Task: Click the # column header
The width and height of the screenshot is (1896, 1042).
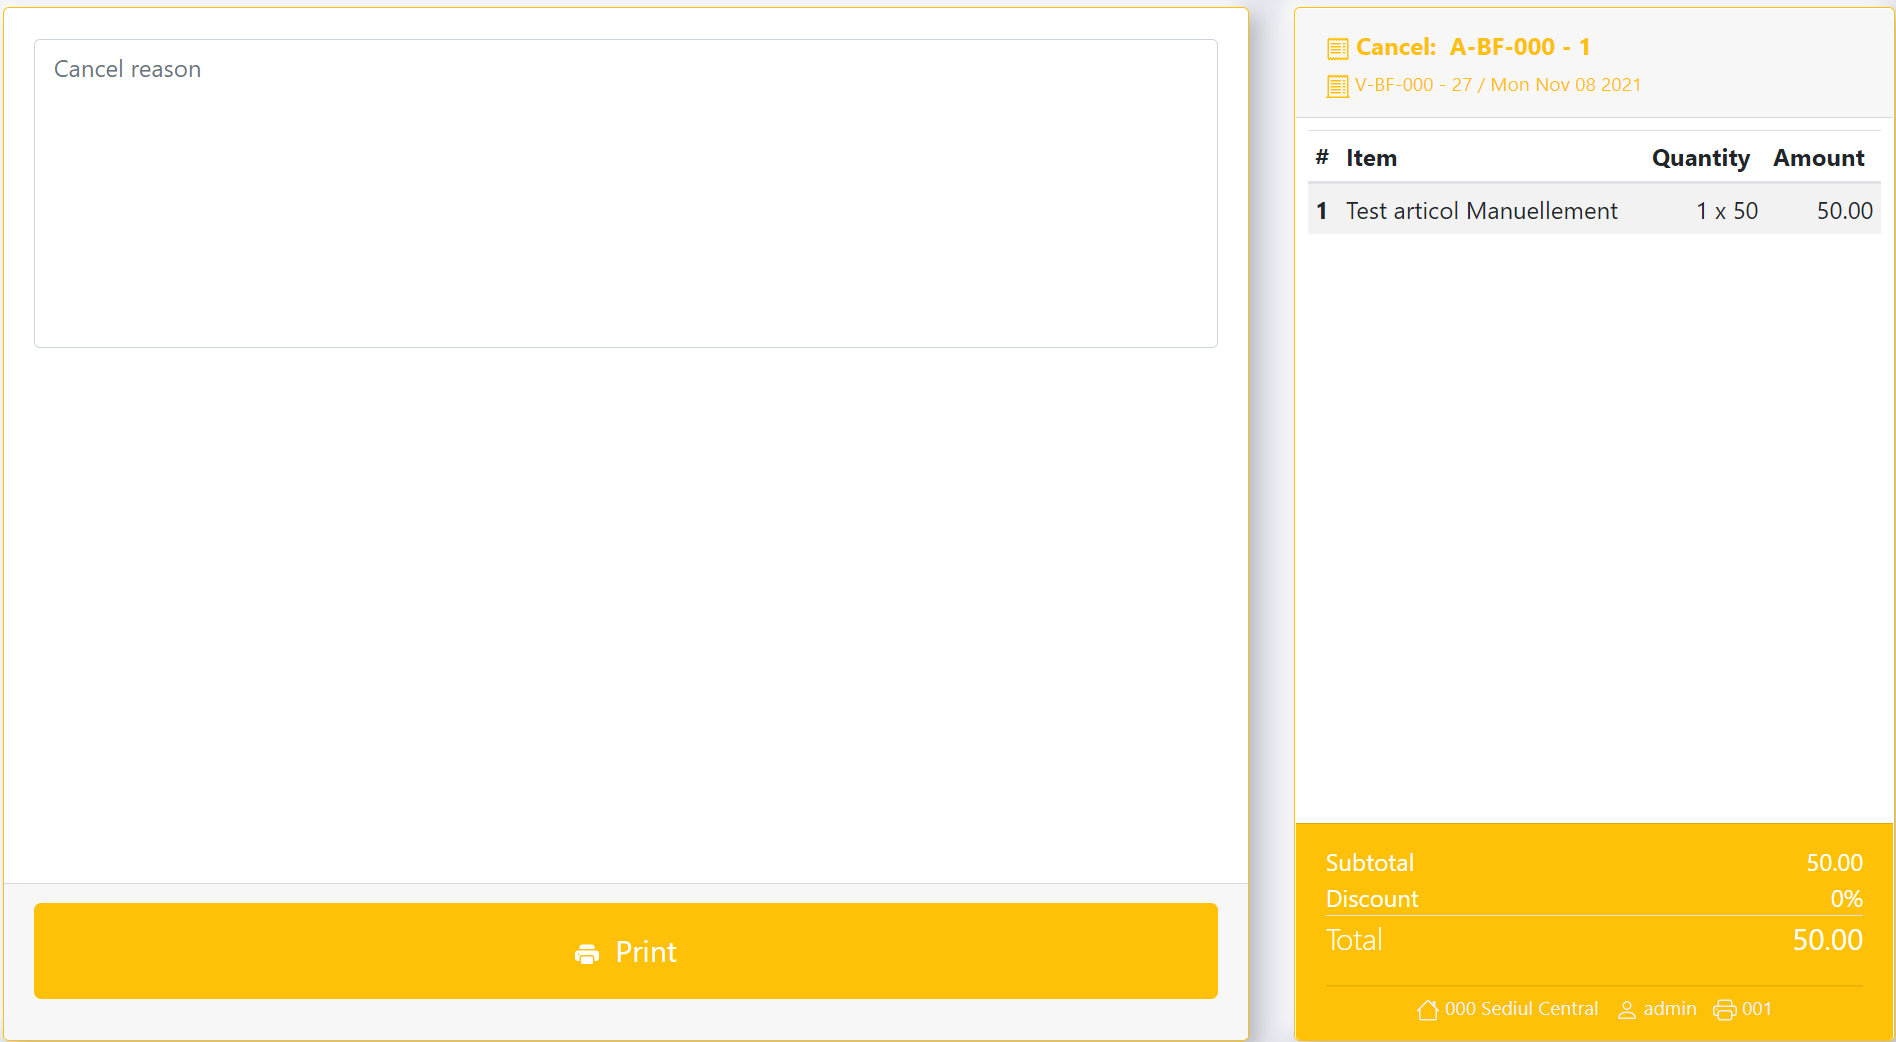Action: (1322, 157)
